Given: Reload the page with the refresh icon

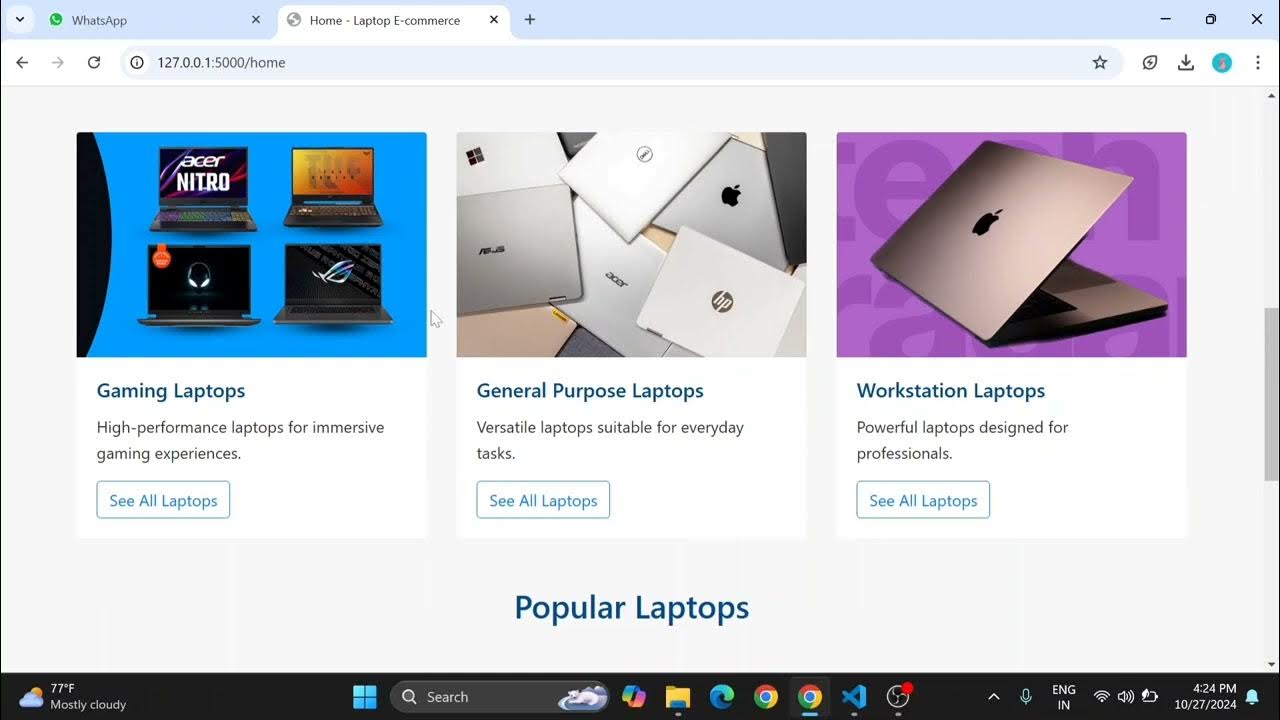Looking at the screenshot, I should (x=94, y=62).
